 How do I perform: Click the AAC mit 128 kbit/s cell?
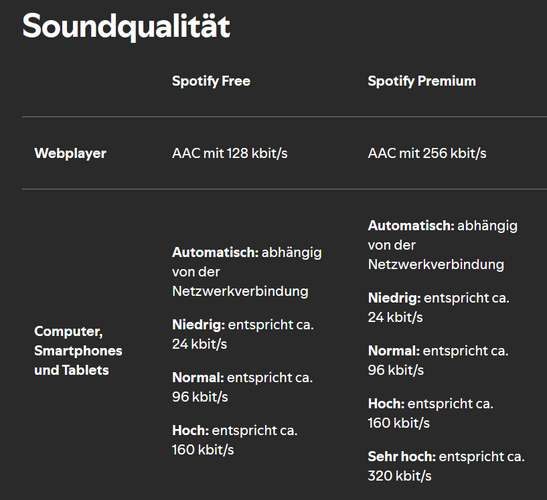(x=230, y=153)
